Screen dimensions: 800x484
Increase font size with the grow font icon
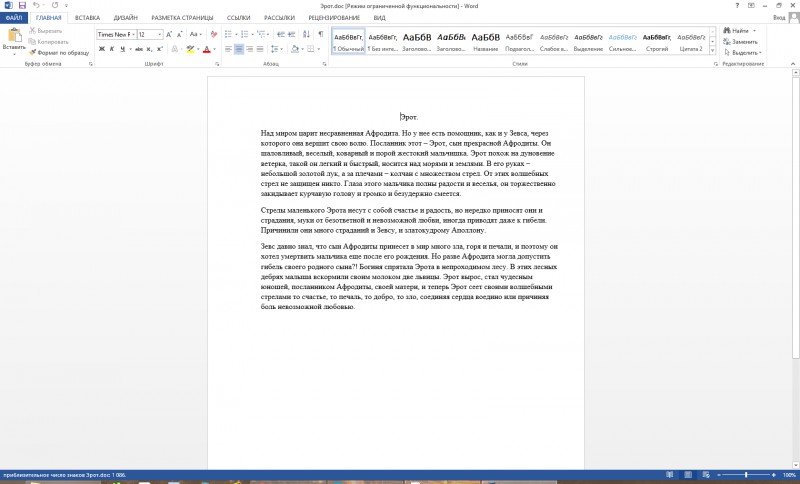tap(169, 35)
